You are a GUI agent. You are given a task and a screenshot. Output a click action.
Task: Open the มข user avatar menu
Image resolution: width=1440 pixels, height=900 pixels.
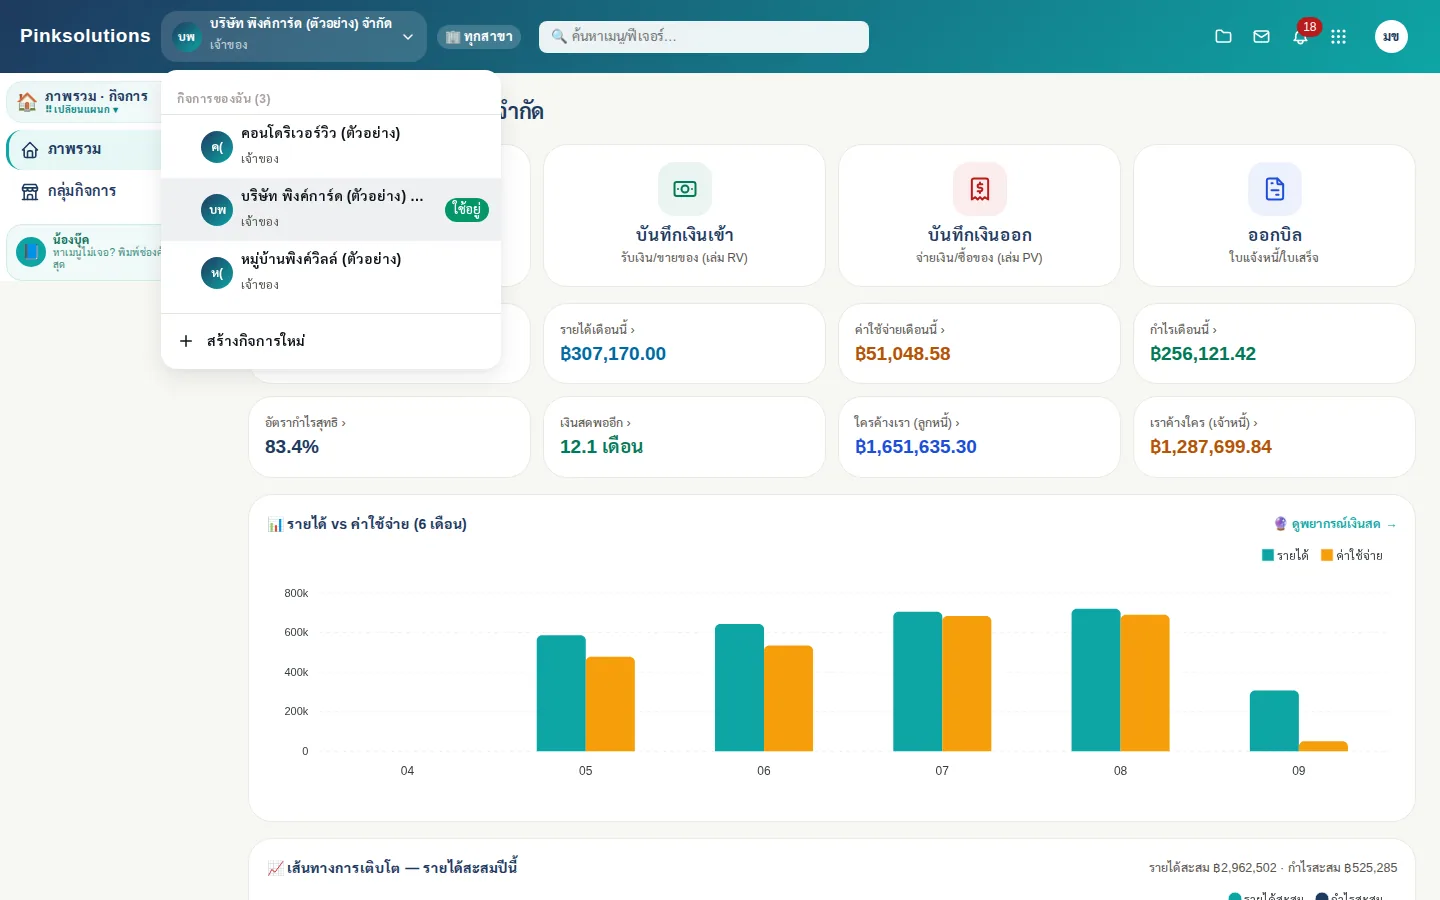click(1391, 37)
